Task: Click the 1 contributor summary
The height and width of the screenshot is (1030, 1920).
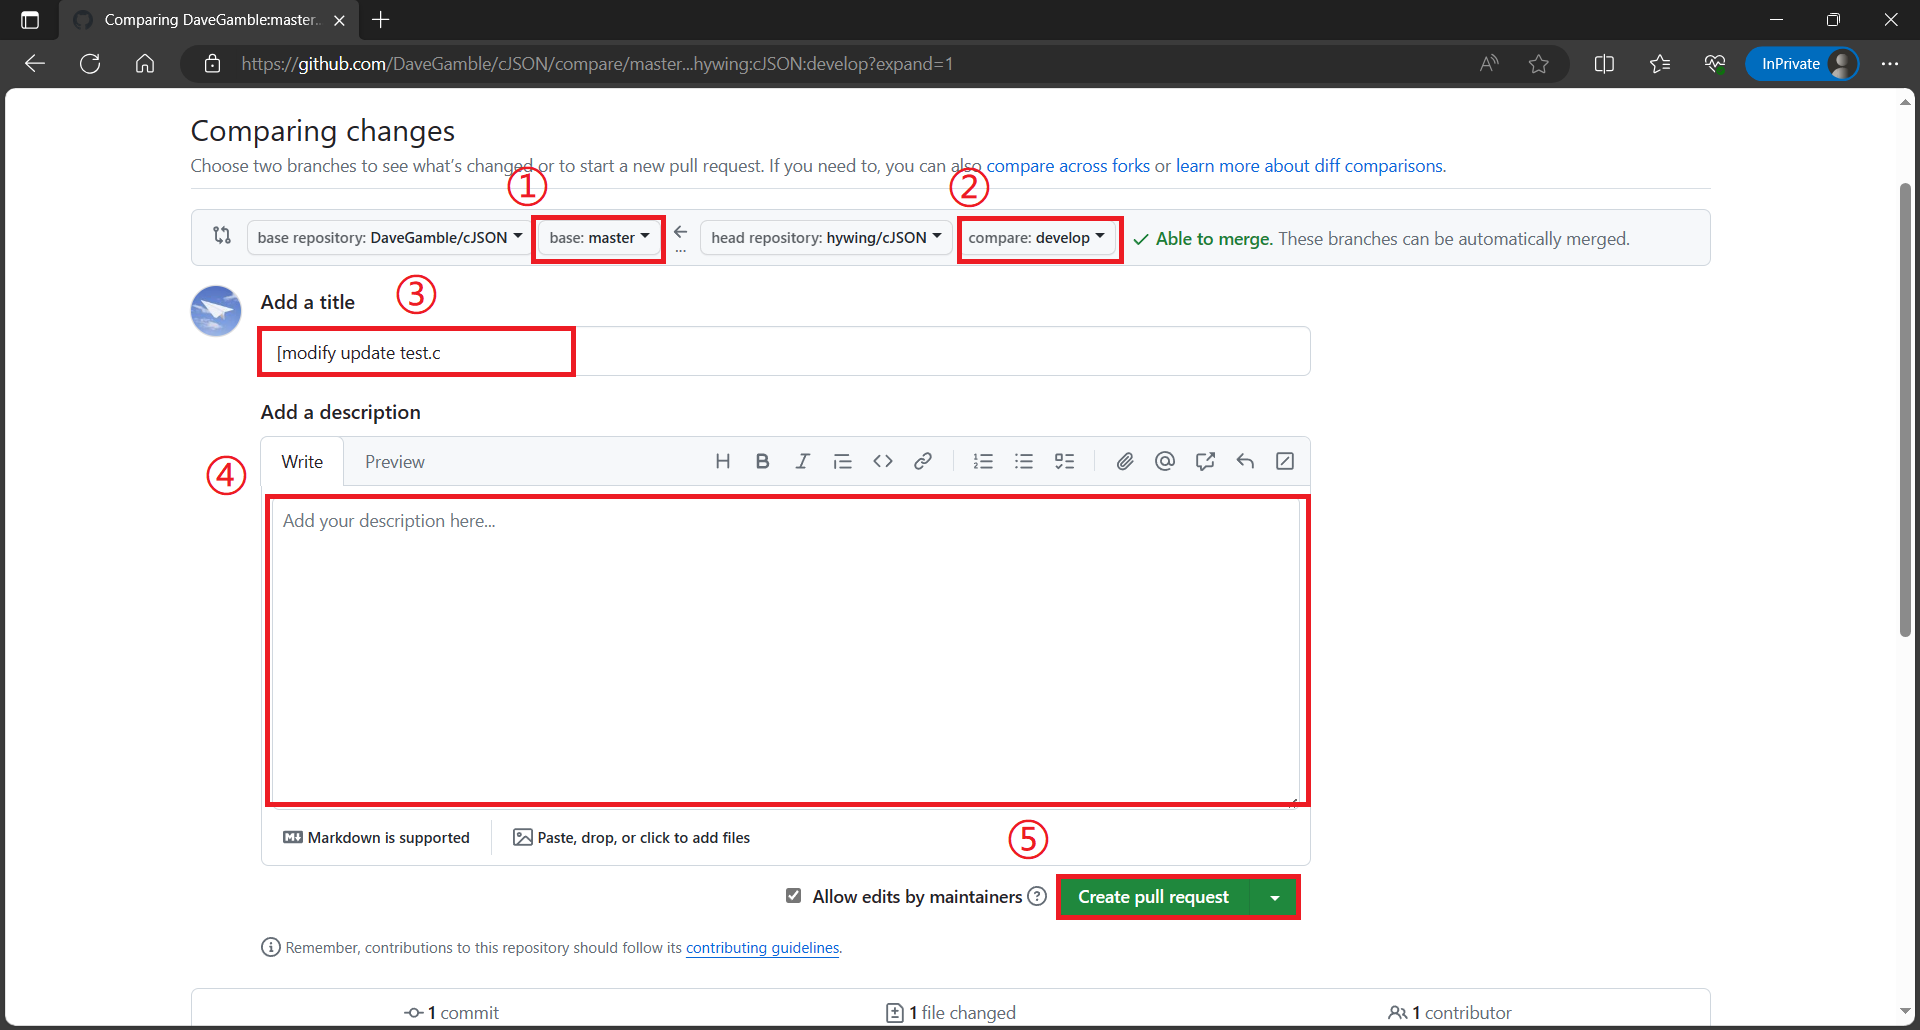Action: point(1450,1013)
